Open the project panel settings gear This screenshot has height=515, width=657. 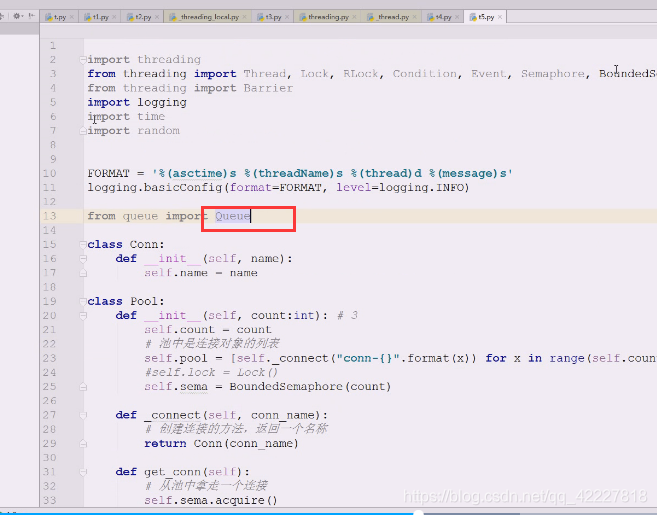(17, 16)
